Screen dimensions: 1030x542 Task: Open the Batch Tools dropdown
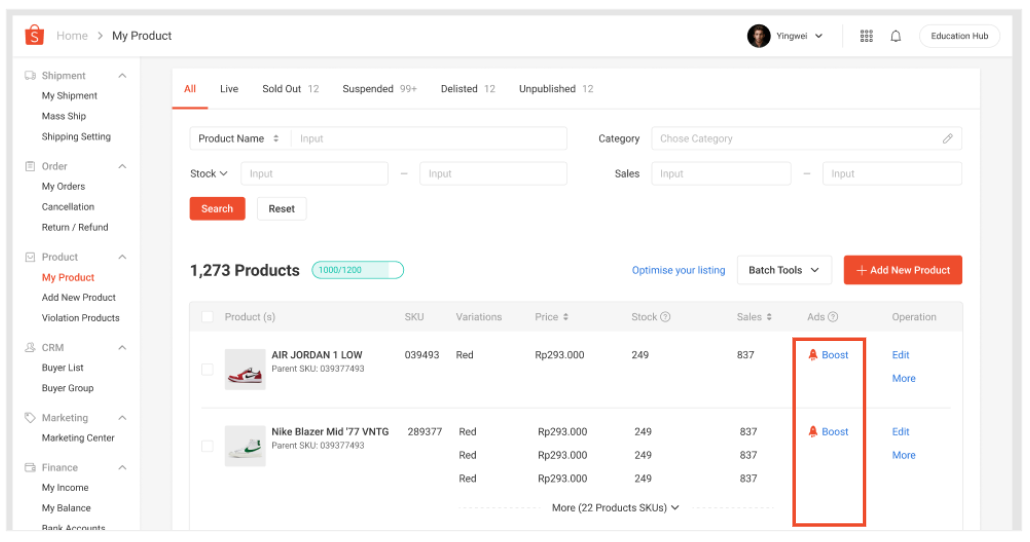[784, 270]
